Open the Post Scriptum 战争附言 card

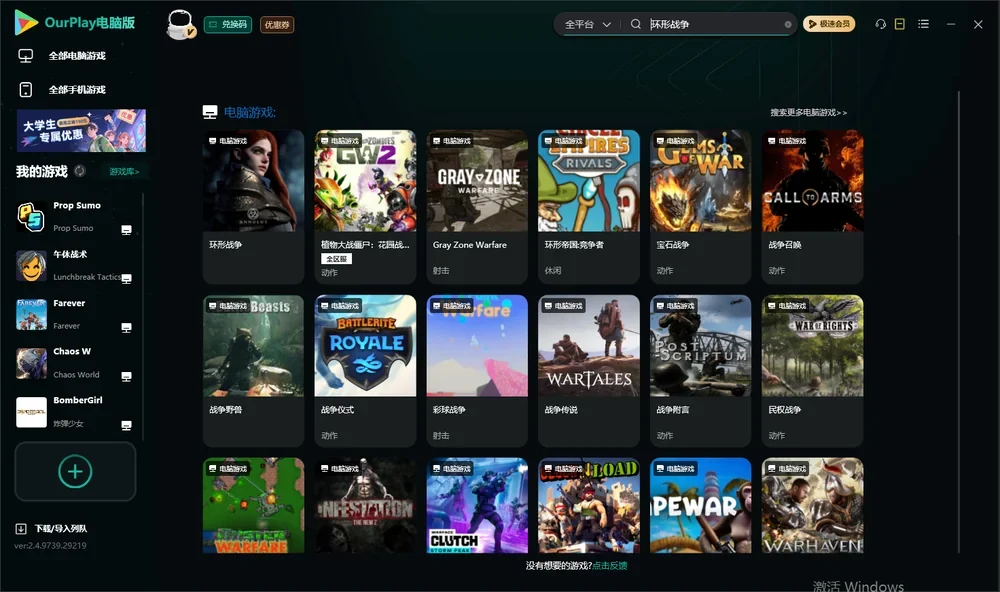tap(700, 371)
